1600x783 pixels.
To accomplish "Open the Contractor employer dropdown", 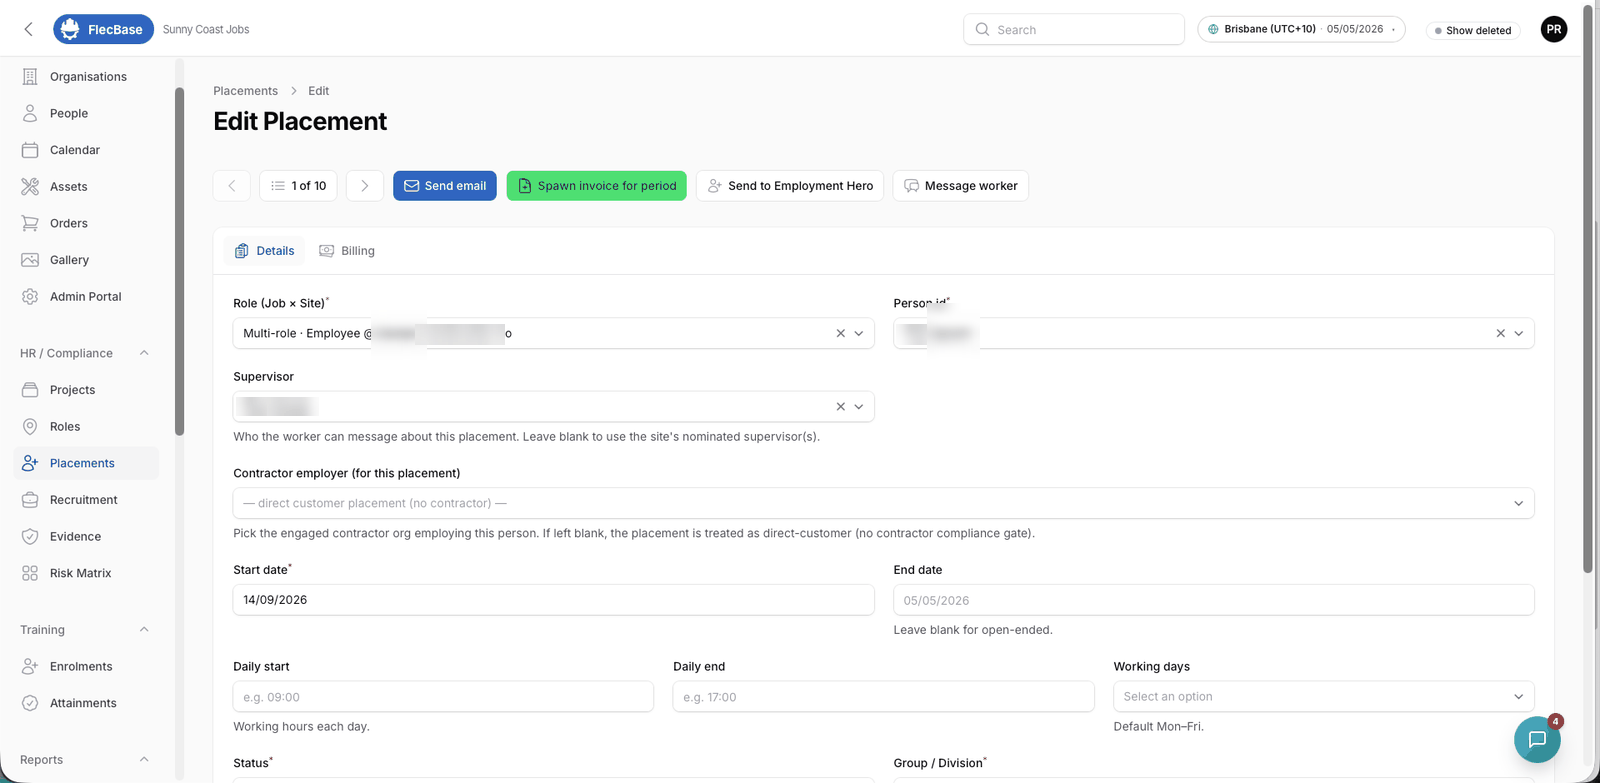I will pos(883,503).
